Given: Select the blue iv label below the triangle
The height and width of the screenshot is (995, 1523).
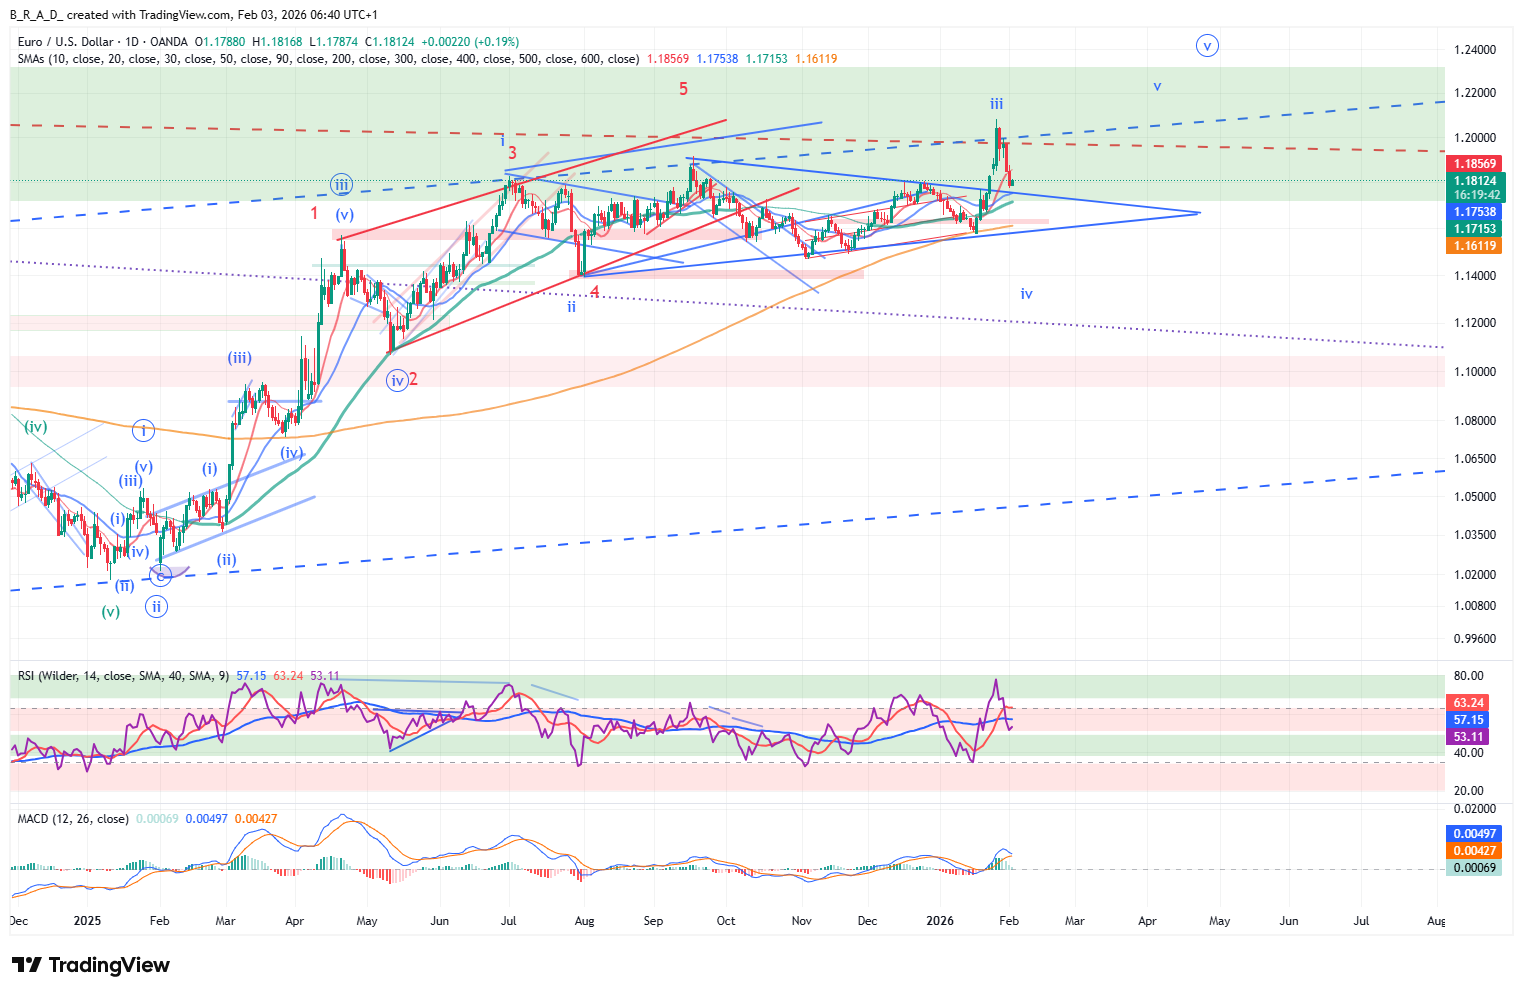Looking at the screenshot, I should tap(1026, 294).
